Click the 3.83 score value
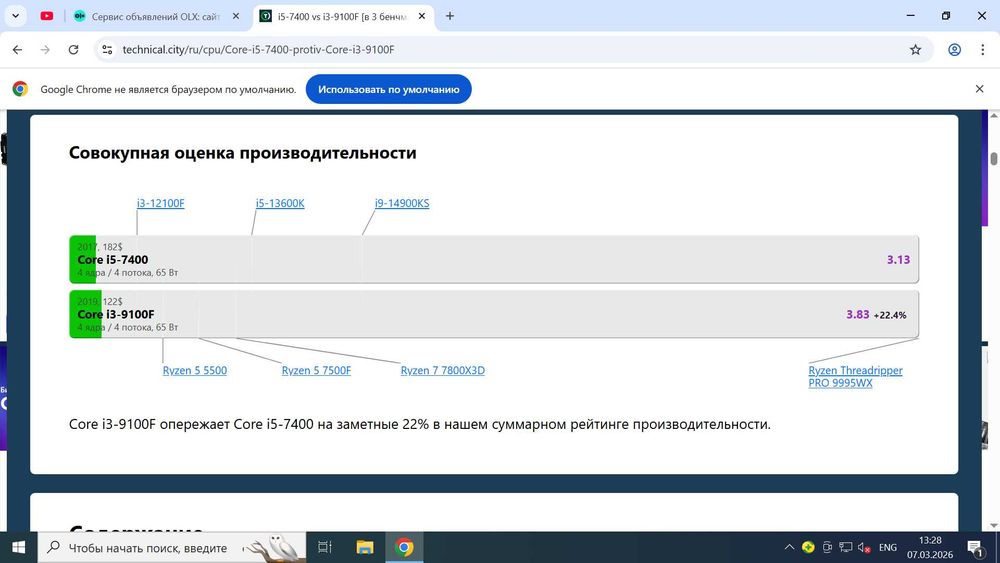 (858, 314)
